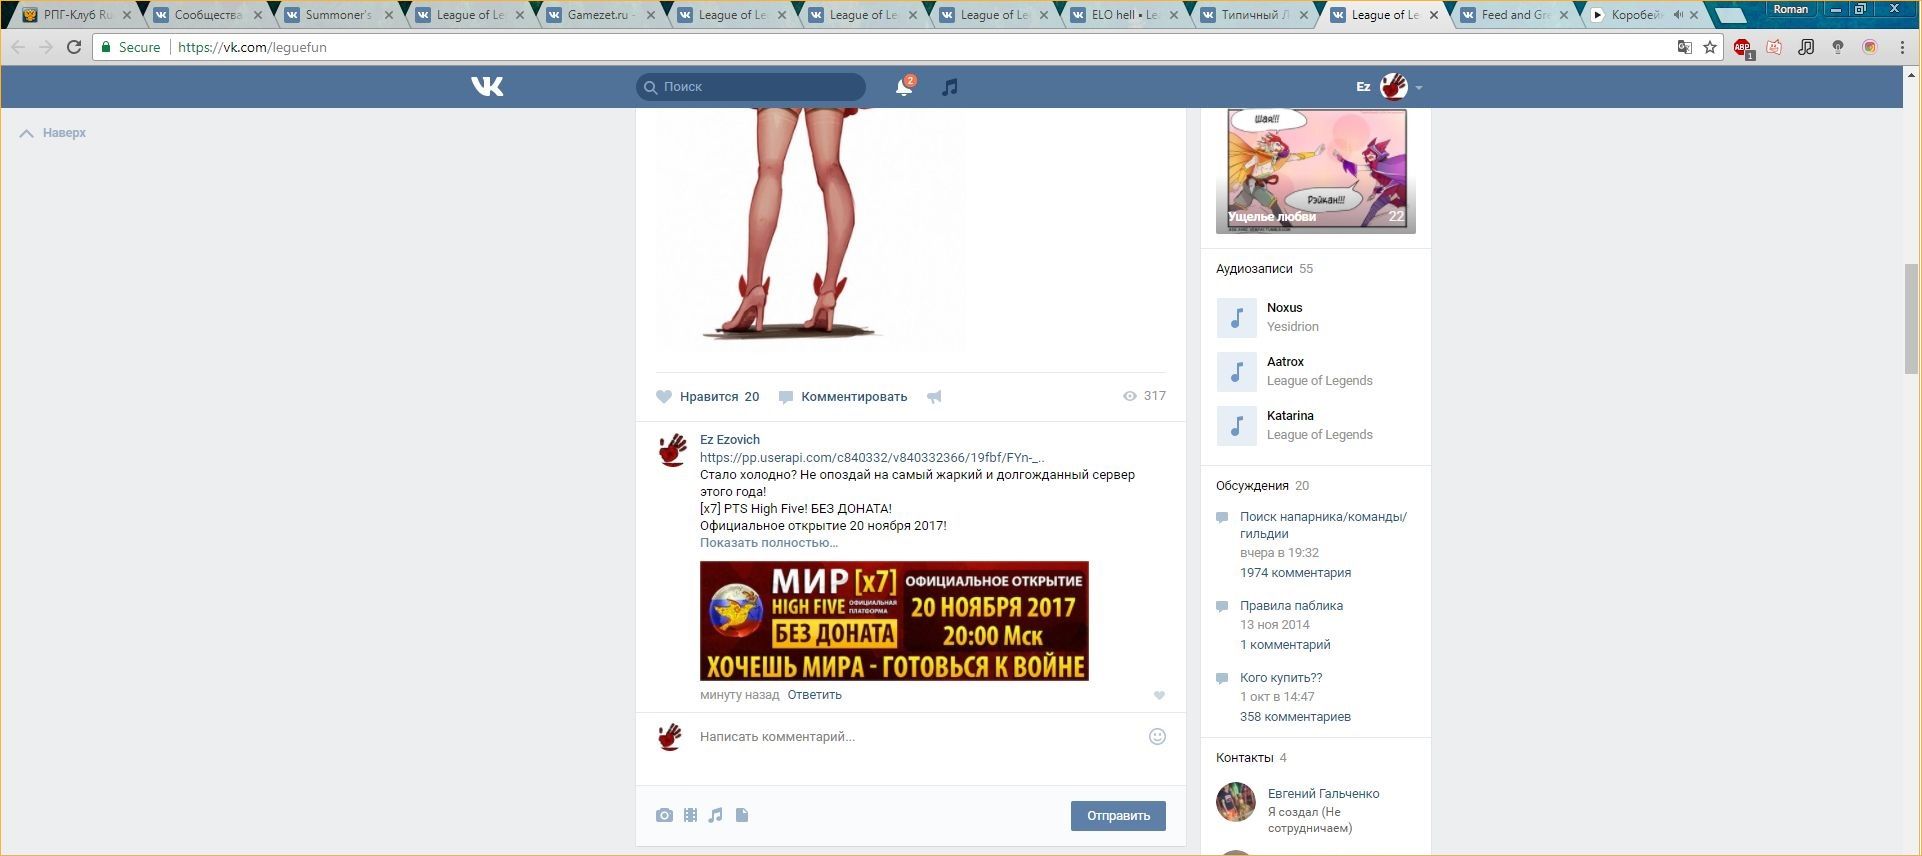
Task: Go back with the browser back arrow
Action: (19, 47)
